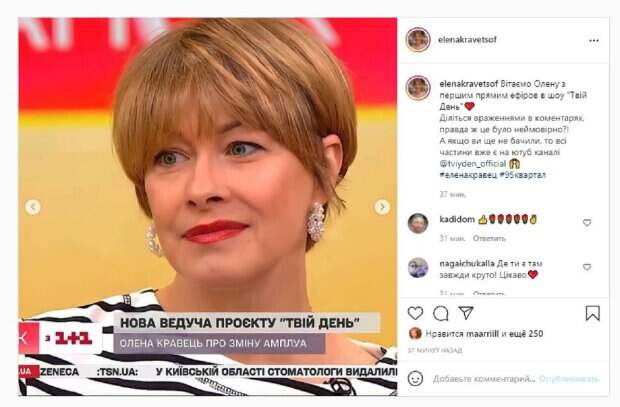Go to previous photo arrow

[33, 207]
